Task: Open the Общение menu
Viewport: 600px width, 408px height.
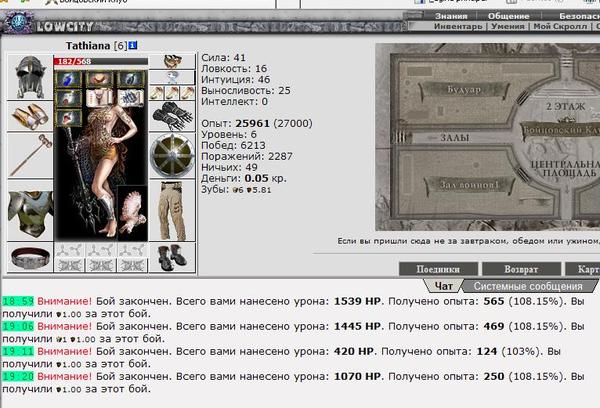Action: [509, 16]
